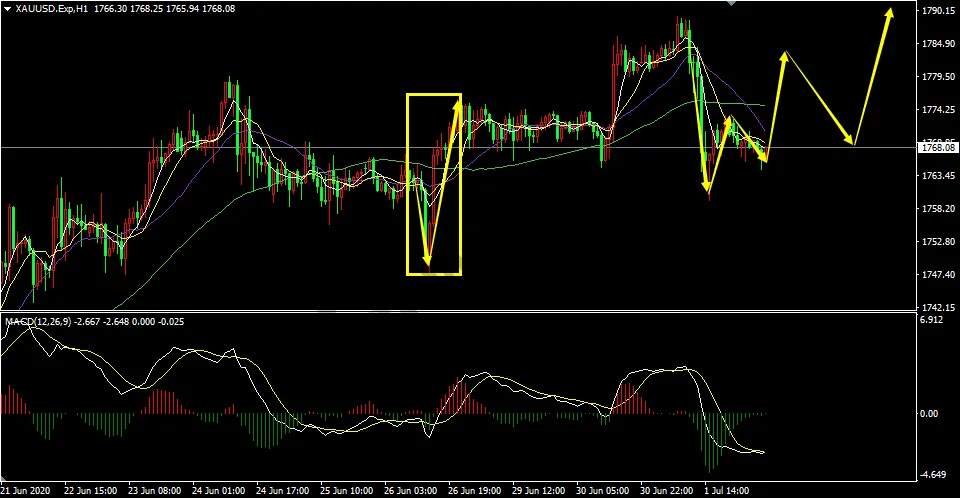Click the 30 Jun 22:00 time label
The width and height of the screenshot is (960, 498).
tap(666, 491)
